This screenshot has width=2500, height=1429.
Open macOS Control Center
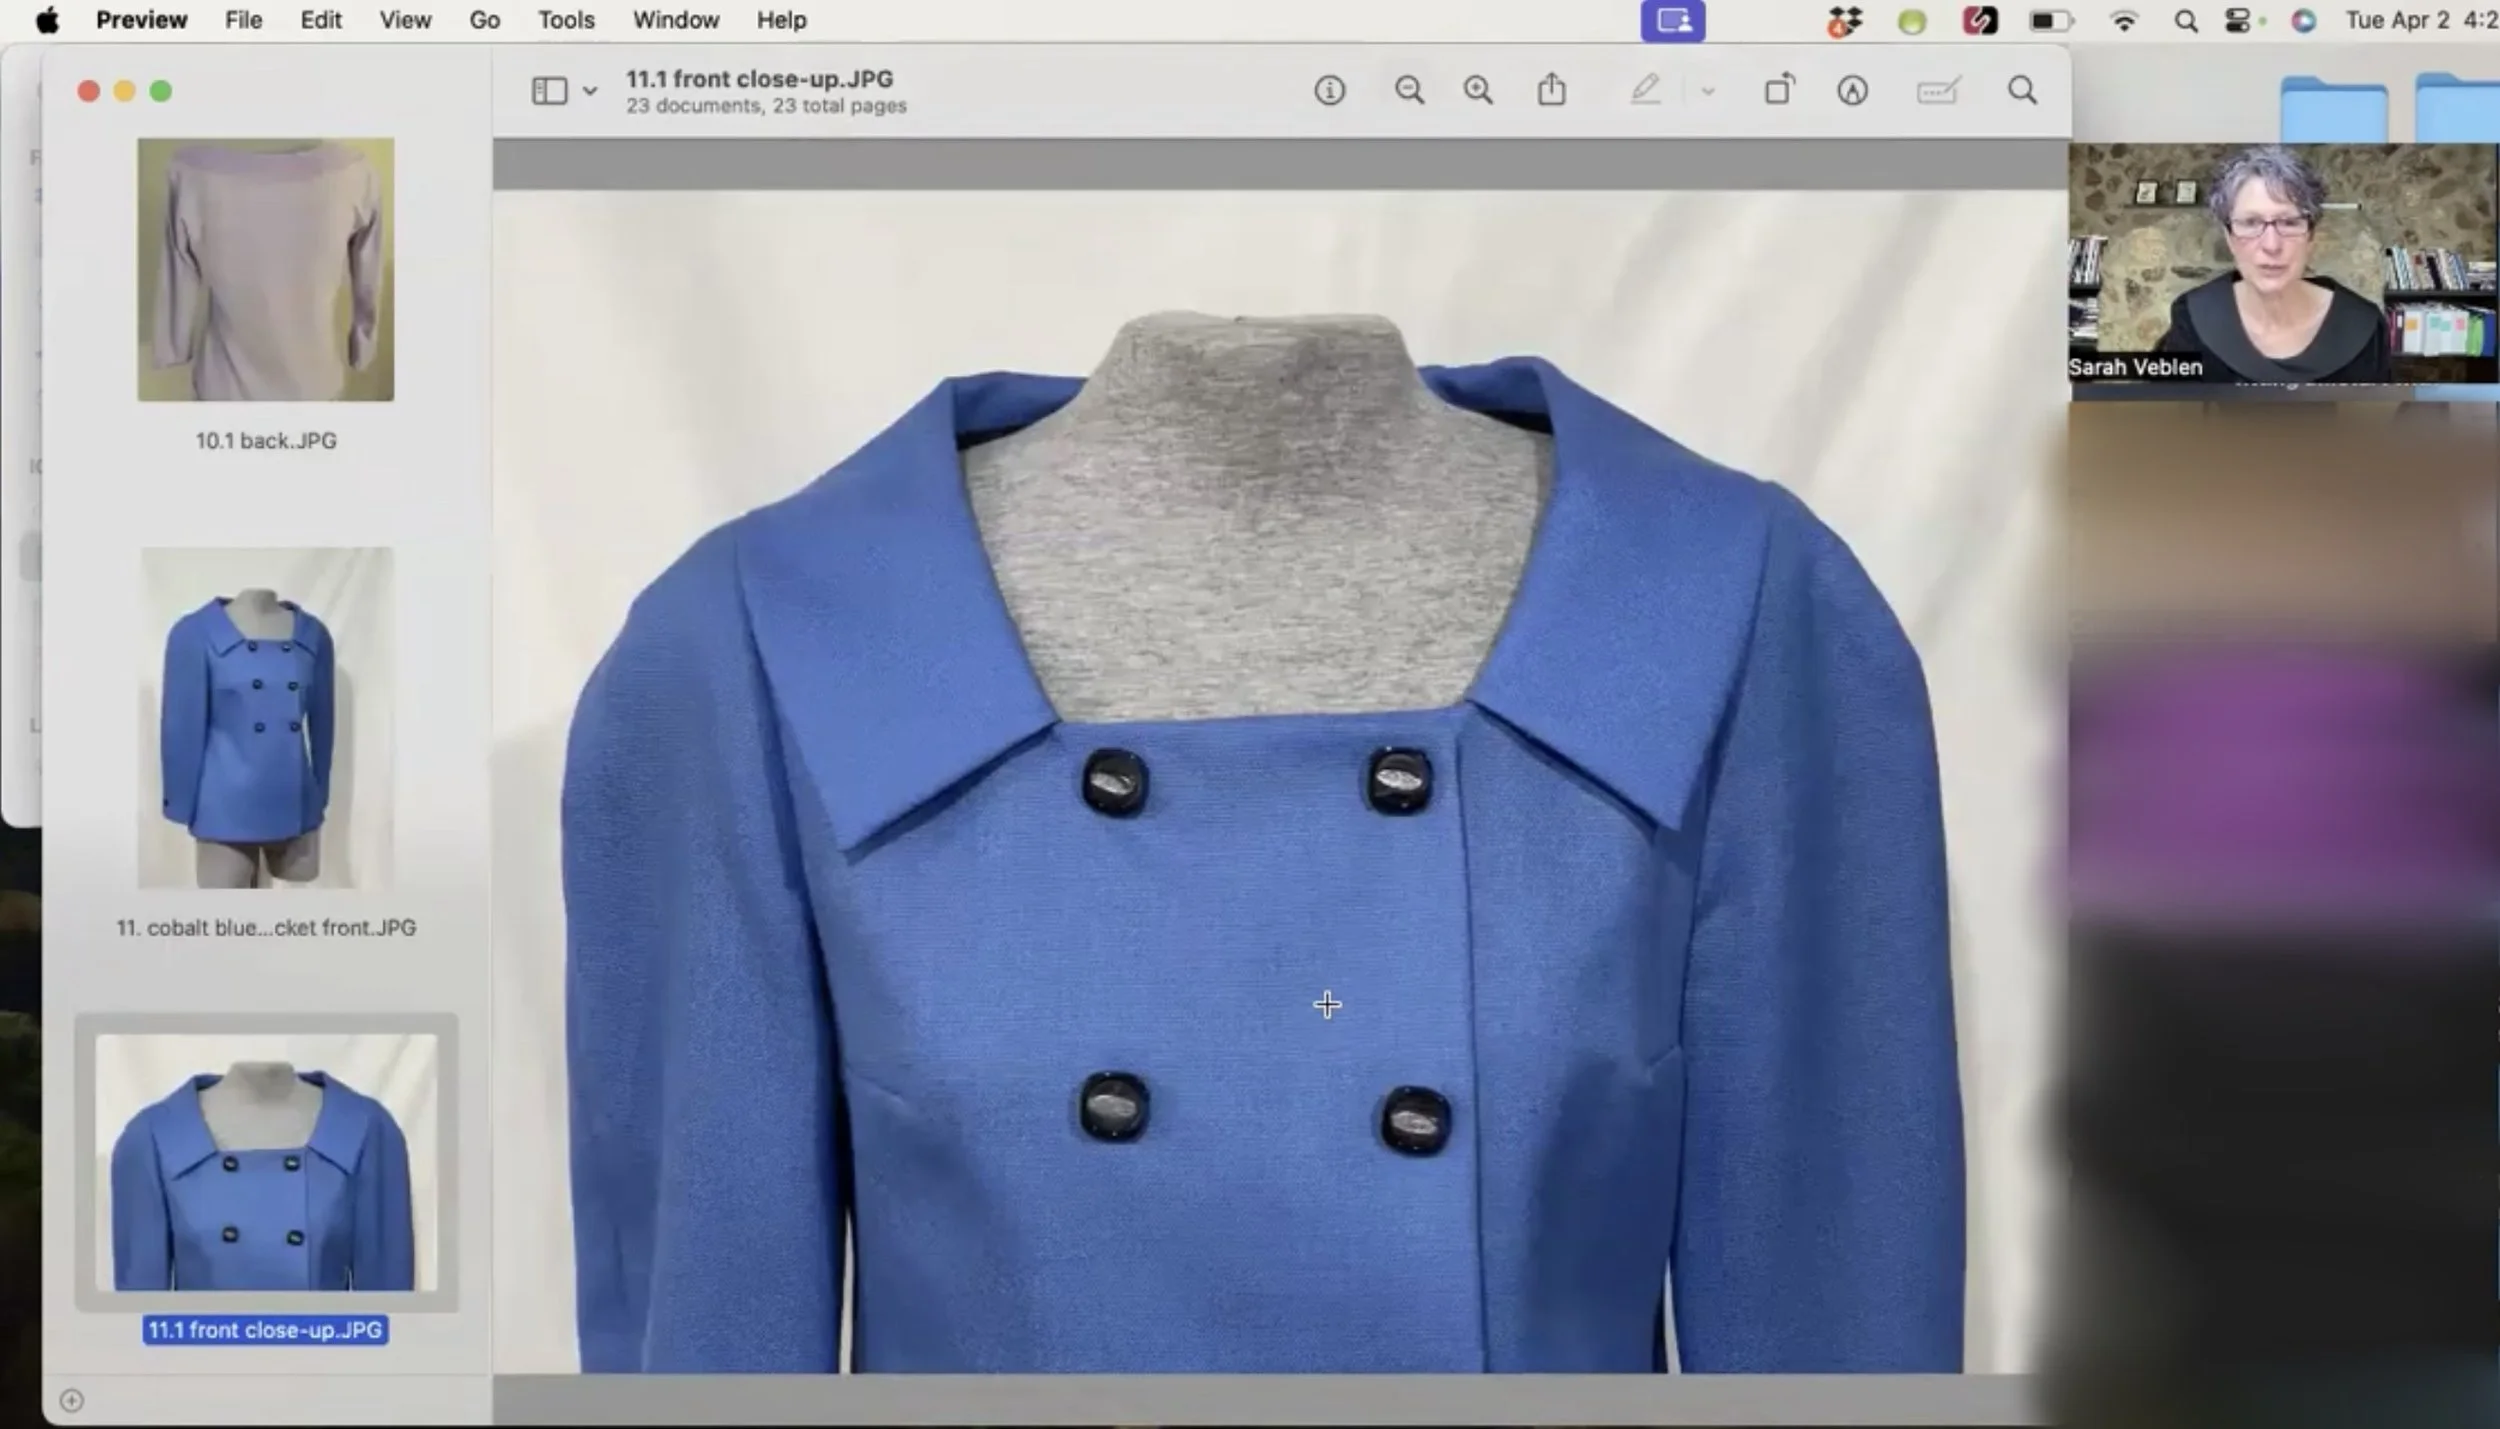click(2238, 21)
